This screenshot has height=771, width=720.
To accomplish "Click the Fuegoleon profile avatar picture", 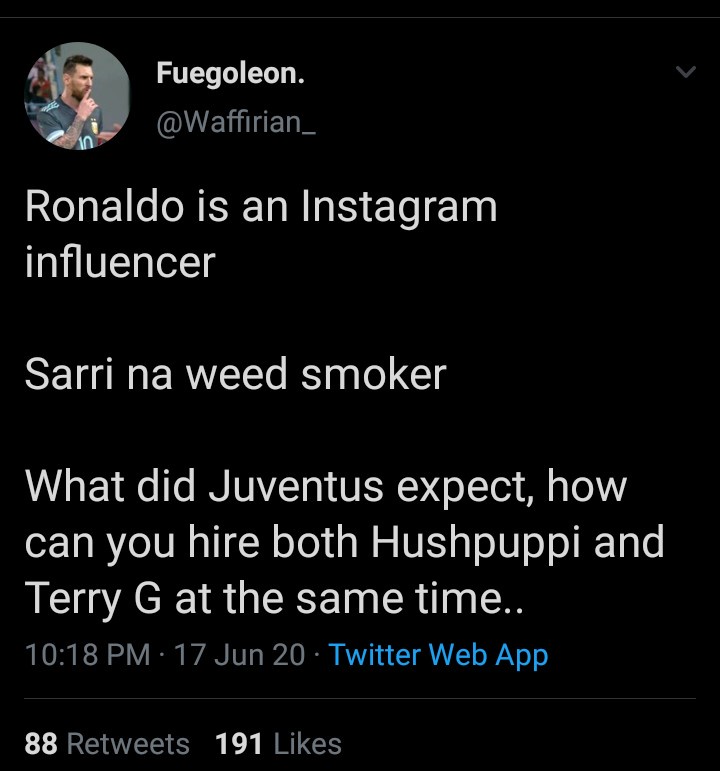I will coord(77,96).
